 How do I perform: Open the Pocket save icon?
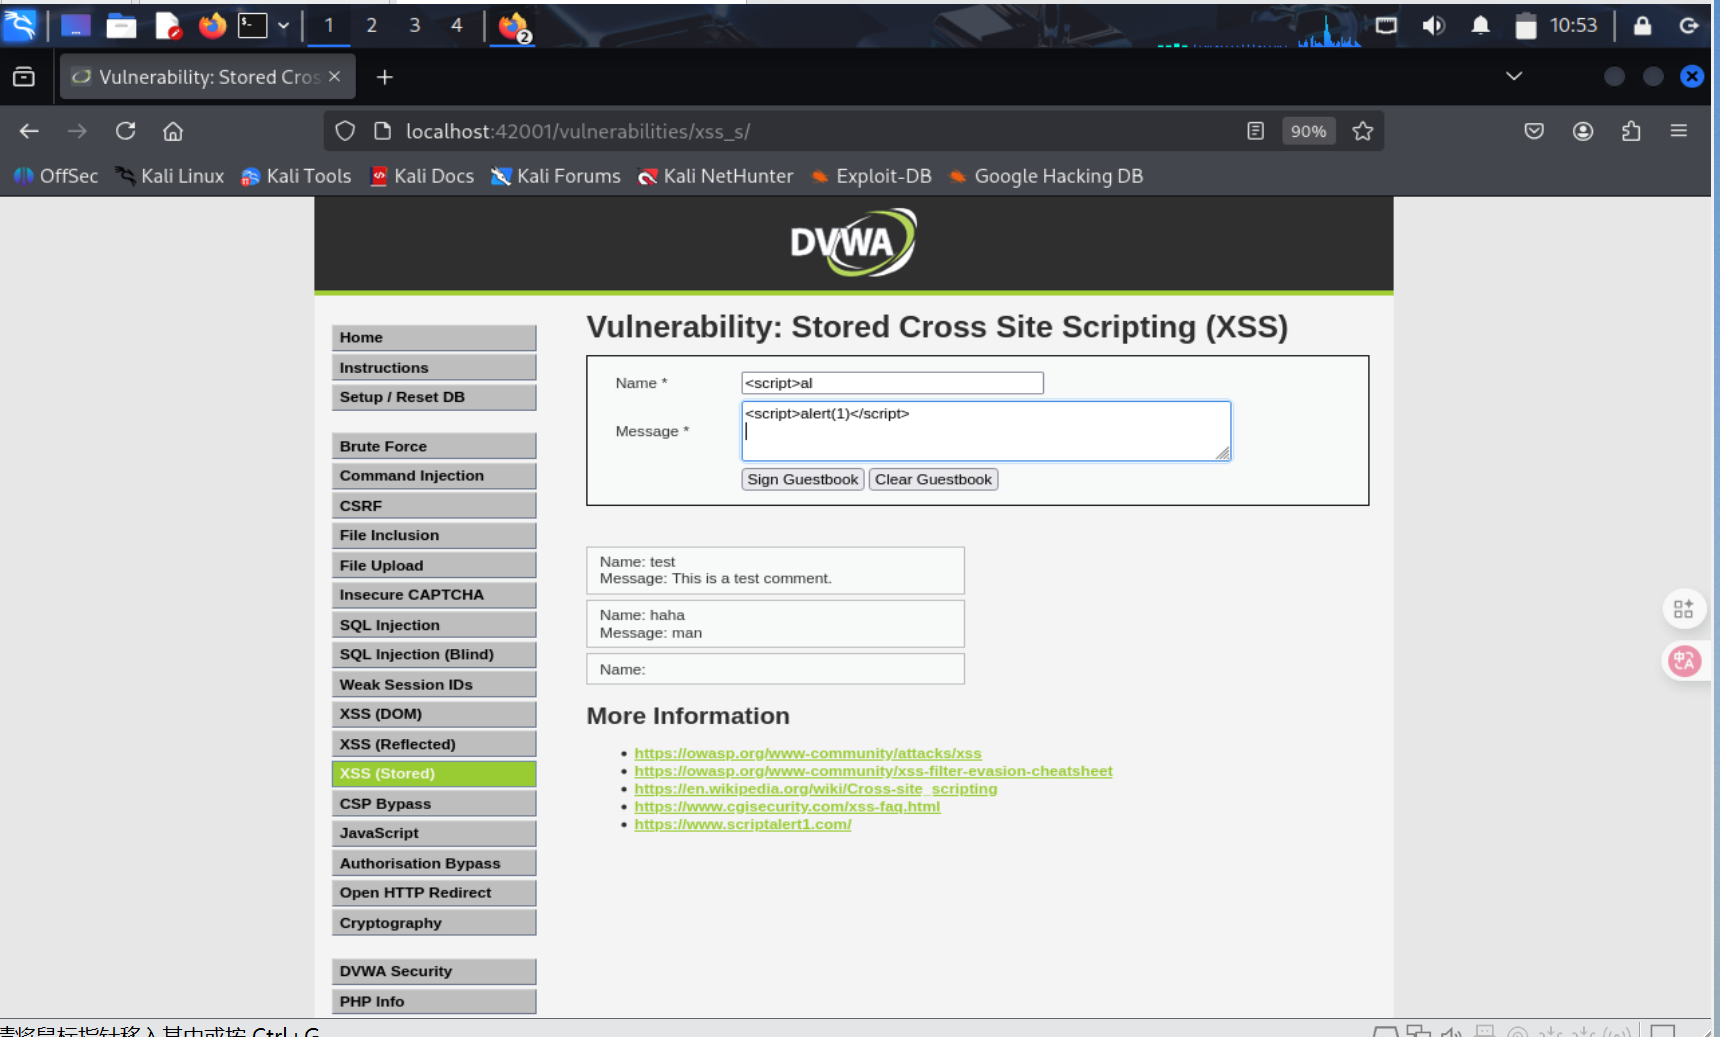1534,131
